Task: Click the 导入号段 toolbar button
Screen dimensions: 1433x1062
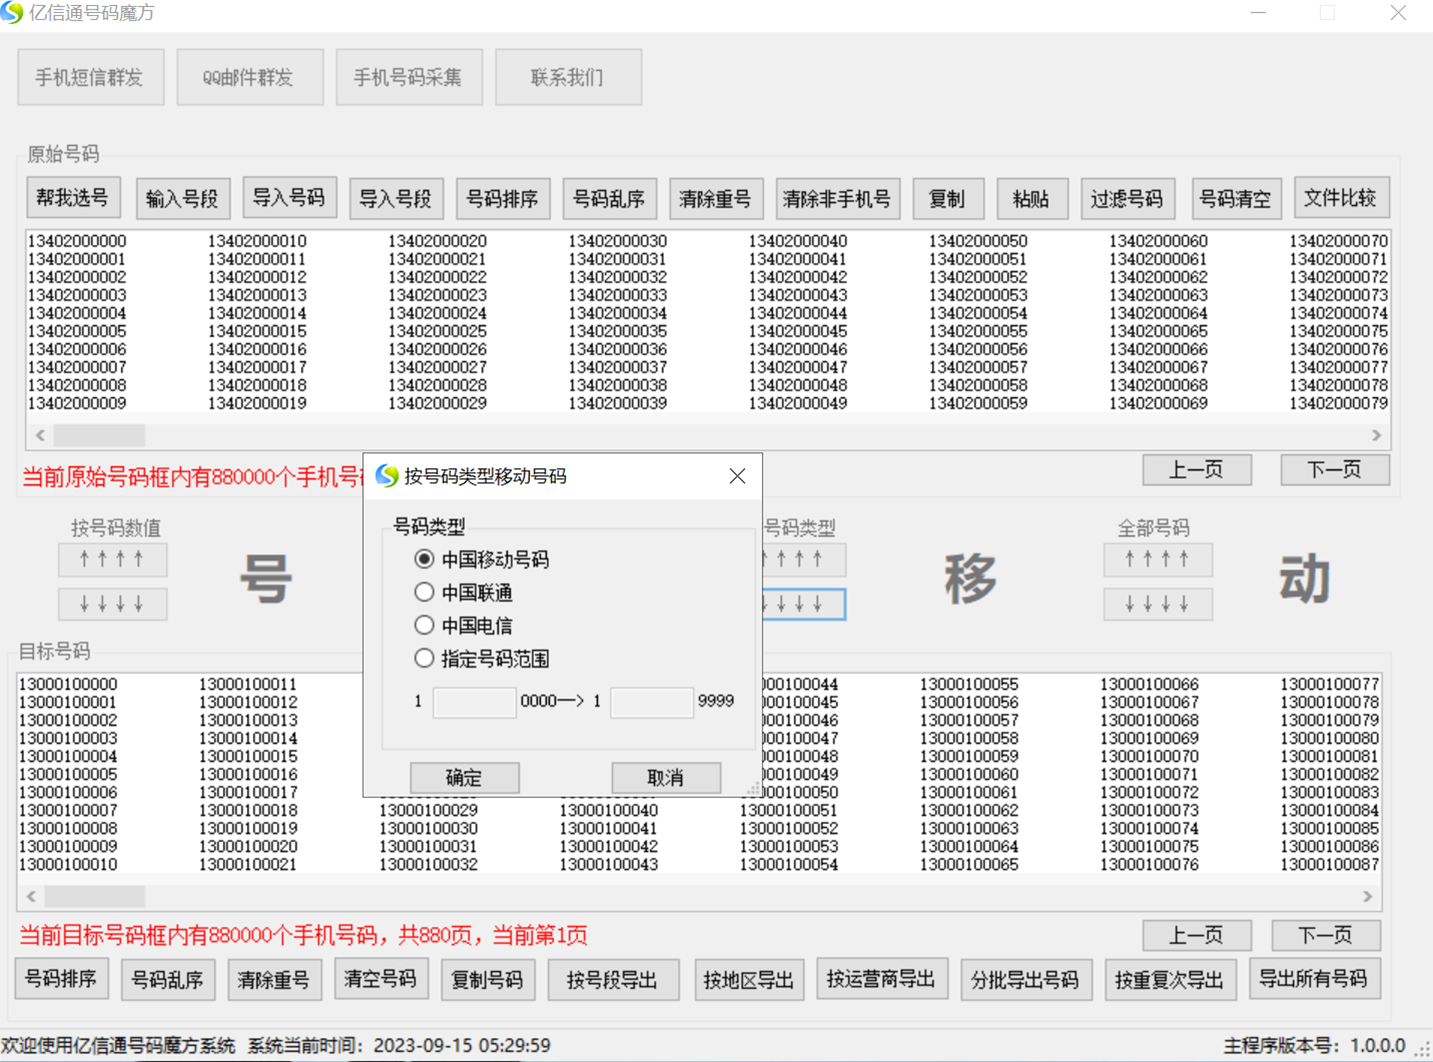Action: point(396,198)
